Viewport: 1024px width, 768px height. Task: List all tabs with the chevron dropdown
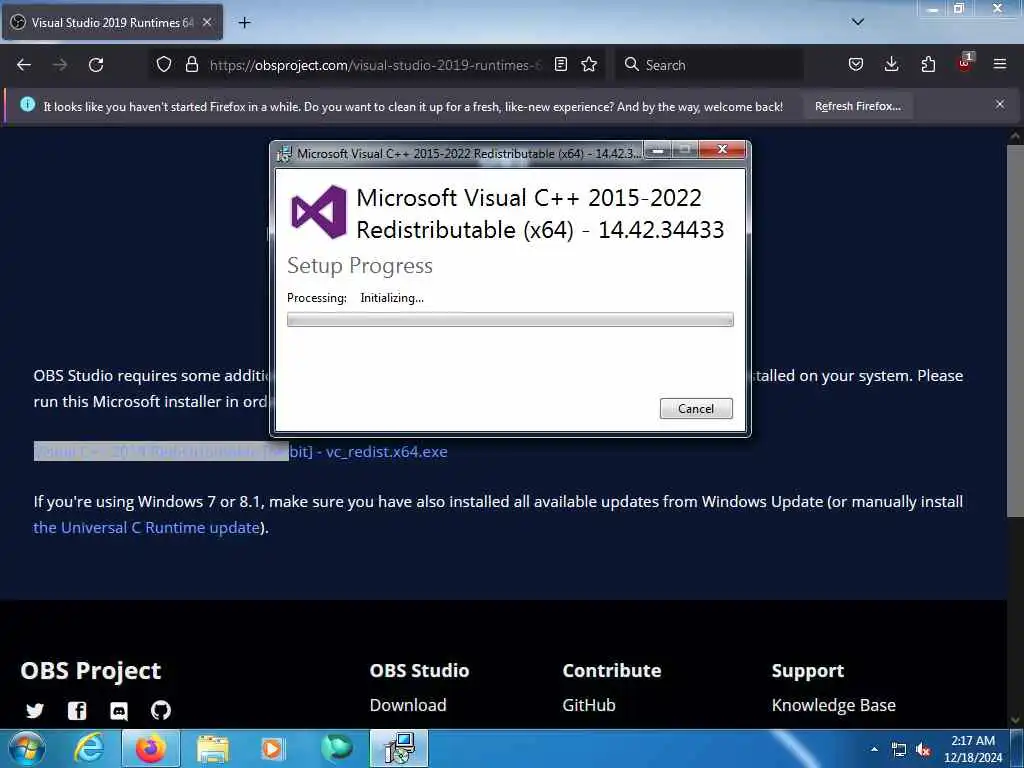(858, 22)
